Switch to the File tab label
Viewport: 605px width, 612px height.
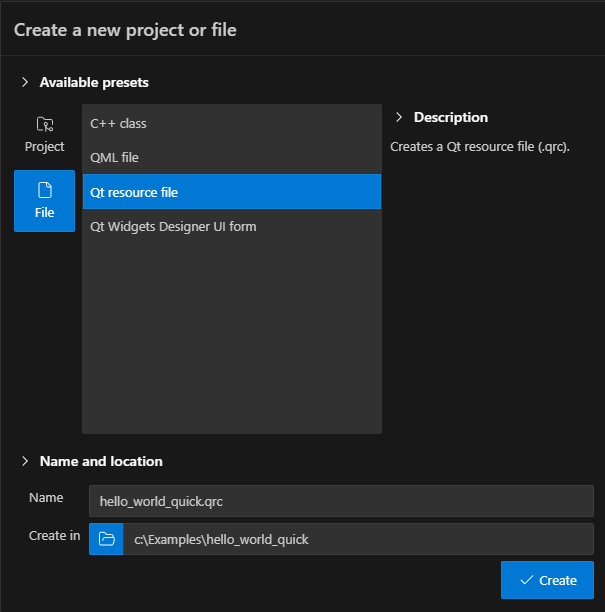(x=44, y=212)
